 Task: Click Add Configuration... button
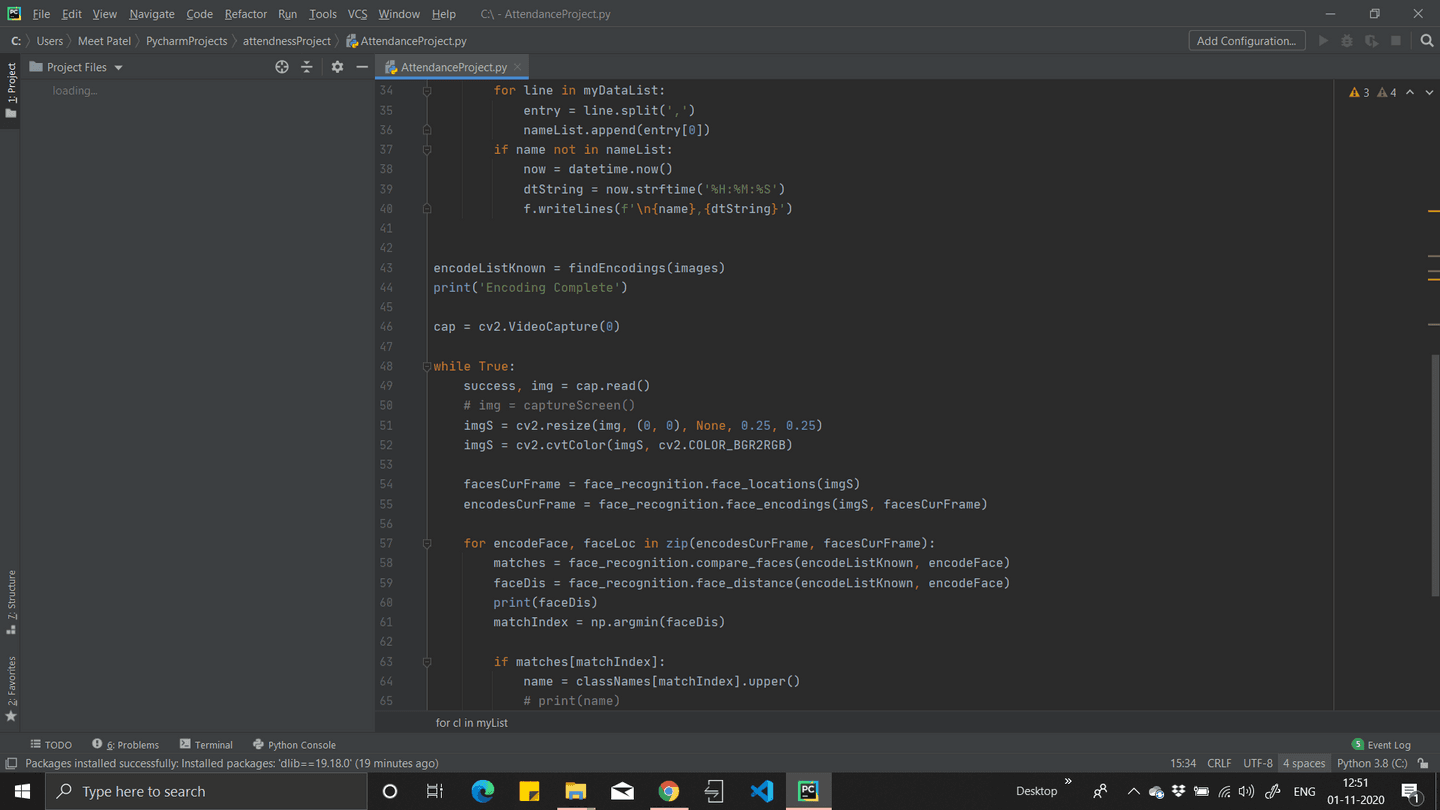1246,41
